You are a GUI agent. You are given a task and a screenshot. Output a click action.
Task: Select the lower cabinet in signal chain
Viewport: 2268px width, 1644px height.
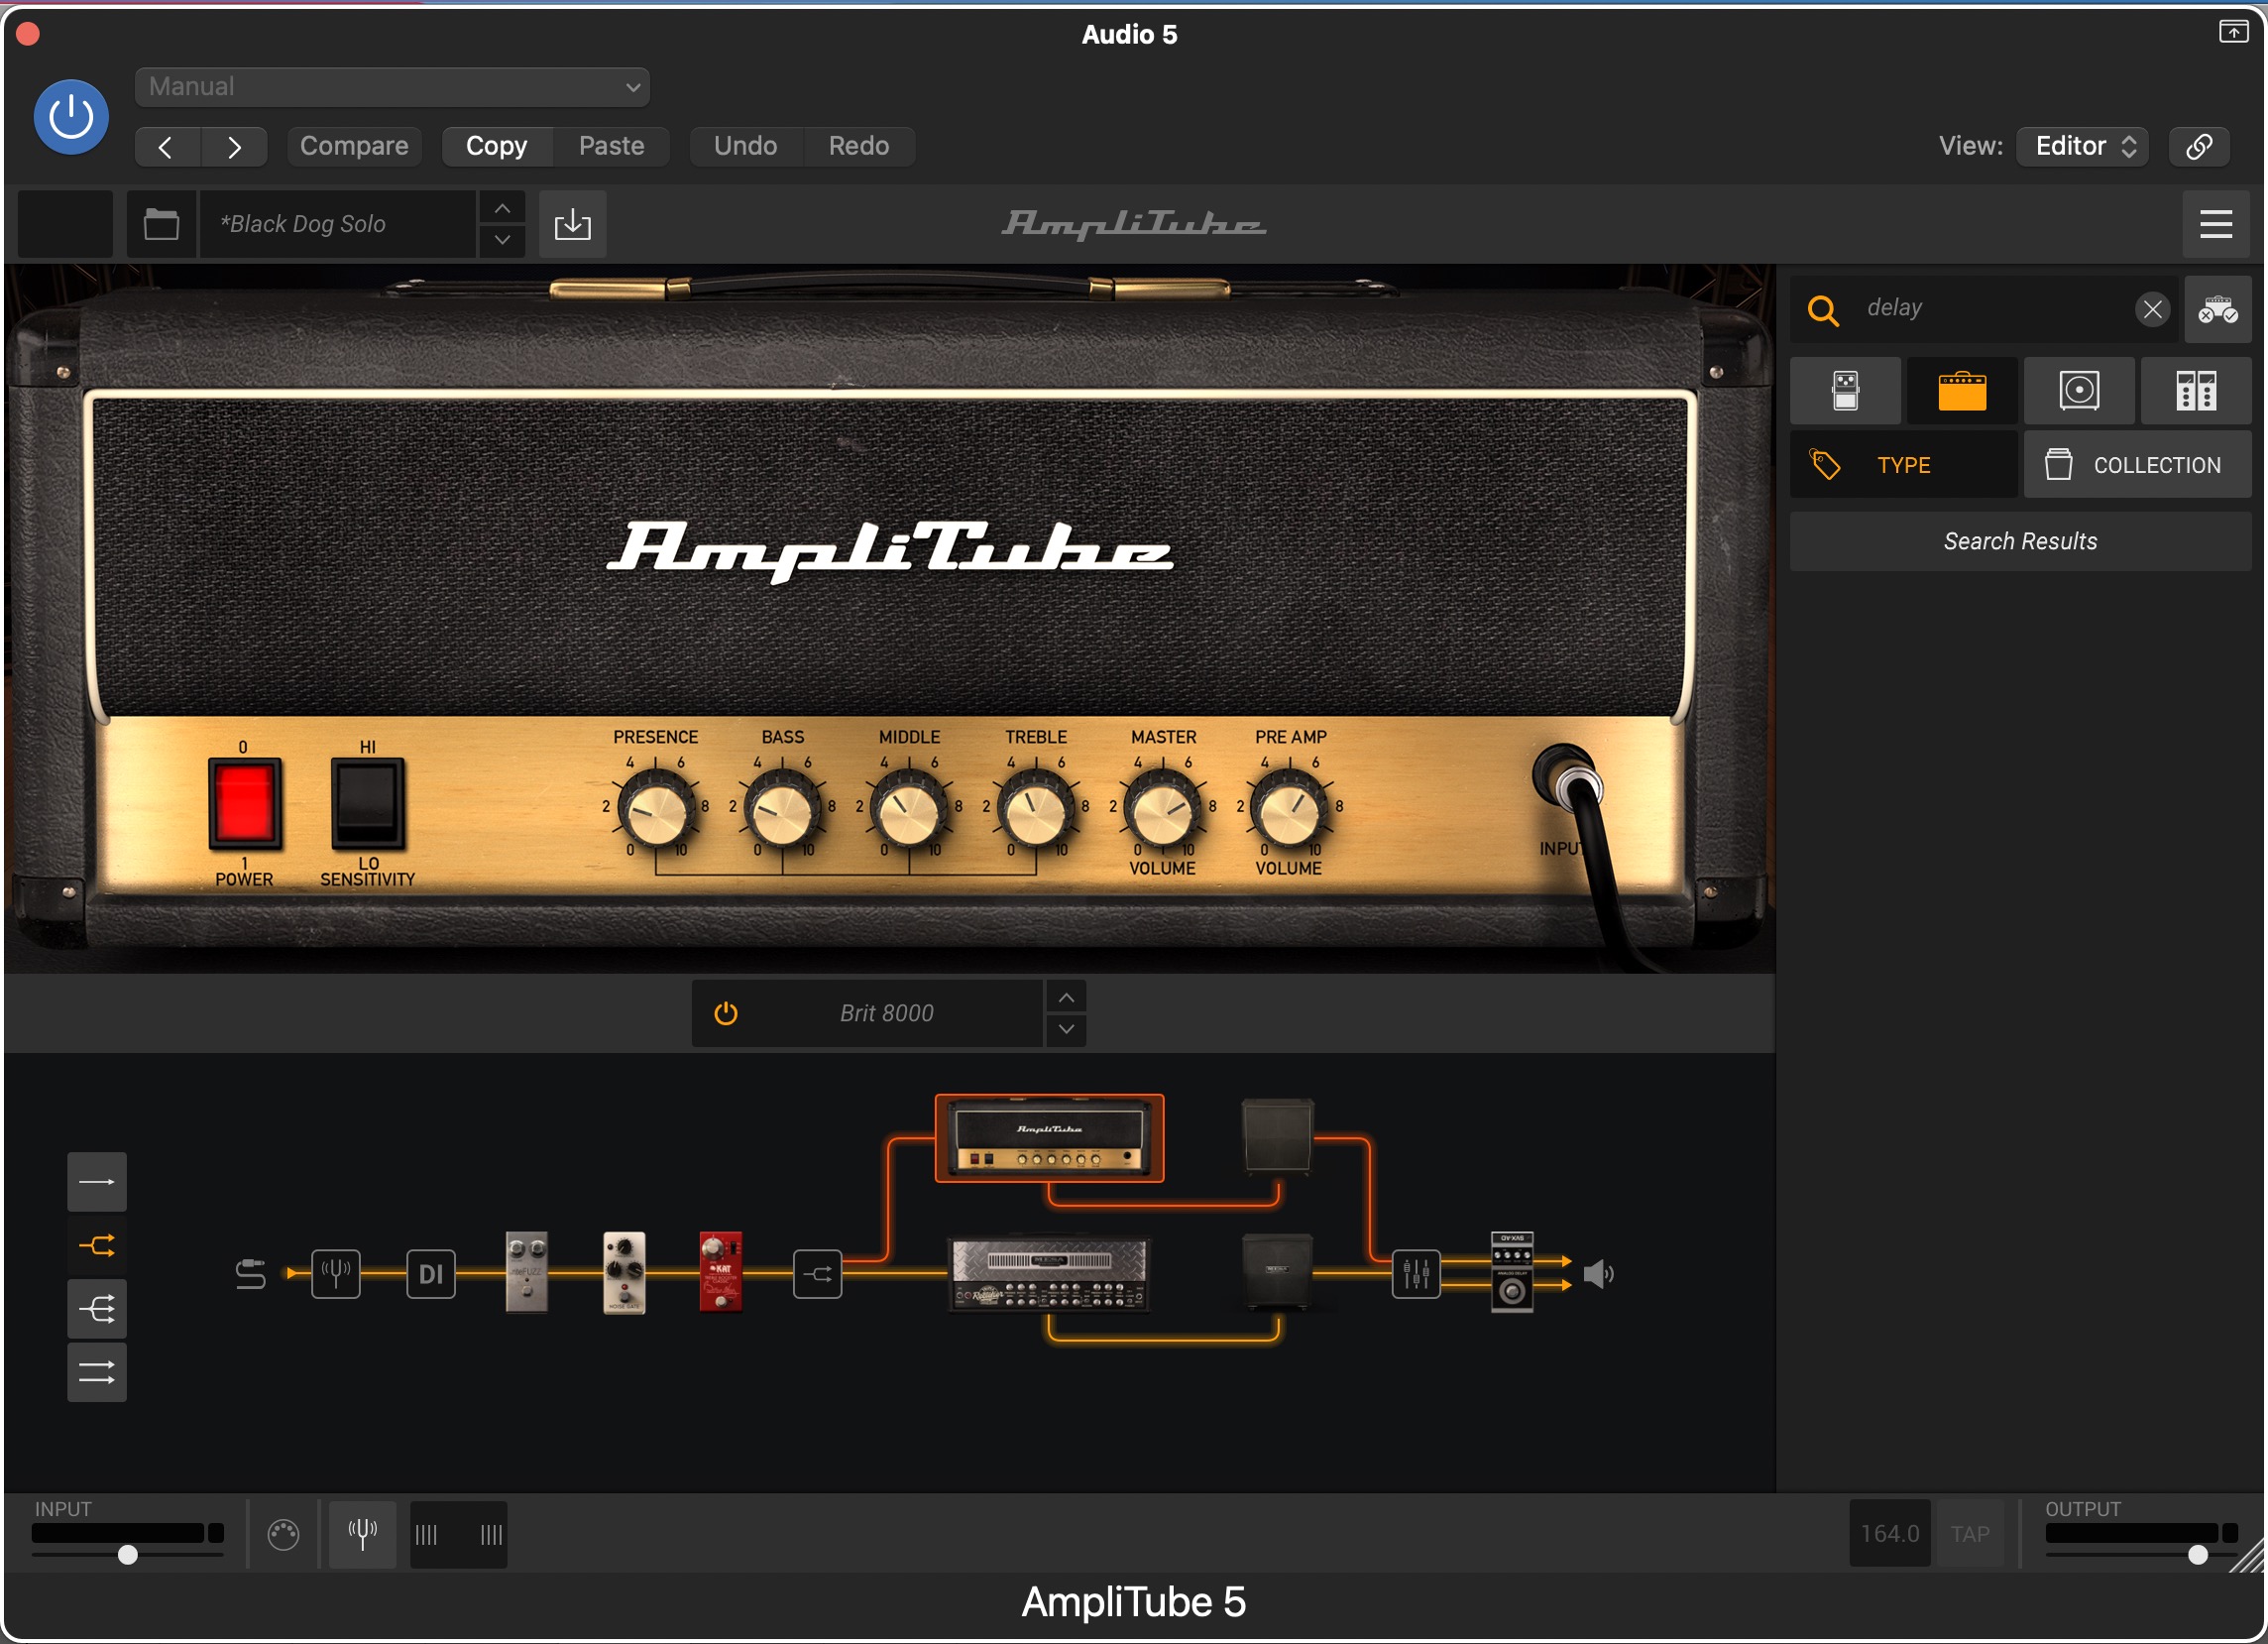(1277, 1271)
